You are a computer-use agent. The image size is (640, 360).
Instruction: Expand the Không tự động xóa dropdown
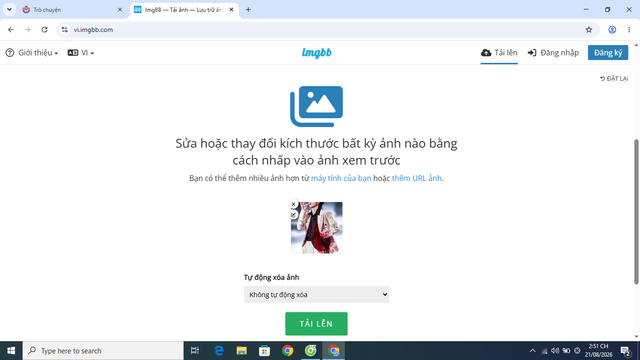316,294
